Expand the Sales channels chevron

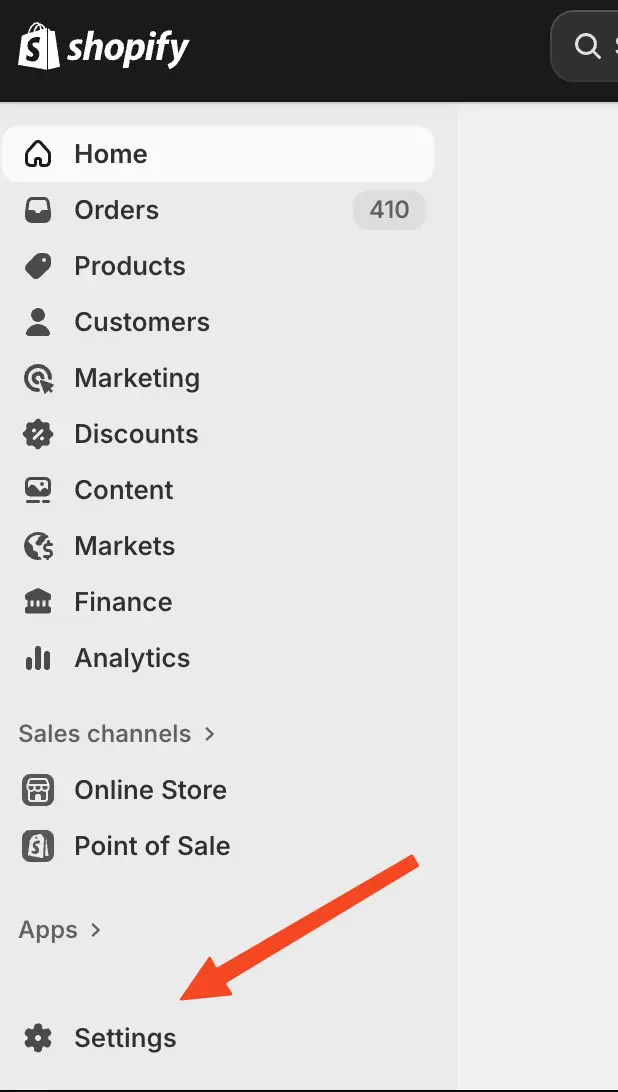[210, 734]
